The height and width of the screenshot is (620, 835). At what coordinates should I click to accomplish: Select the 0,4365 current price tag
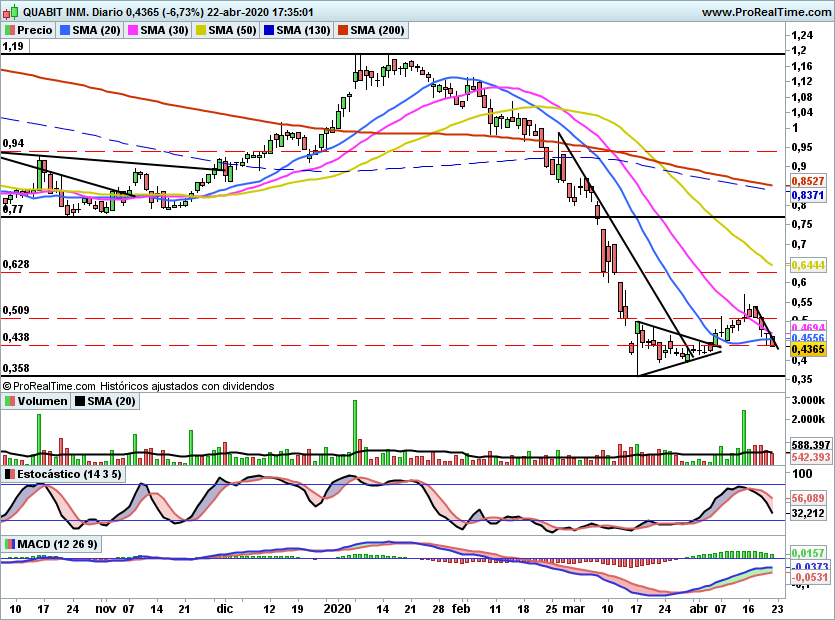pyautogui.click(x=808, y=349)
